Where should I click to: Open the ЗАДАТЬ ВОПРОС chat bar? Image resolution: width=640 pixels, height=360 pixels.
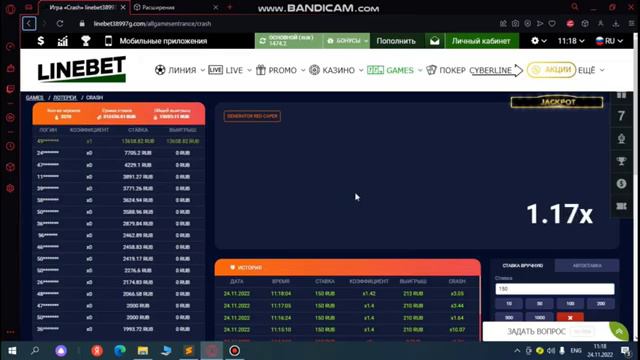point(546,331)
